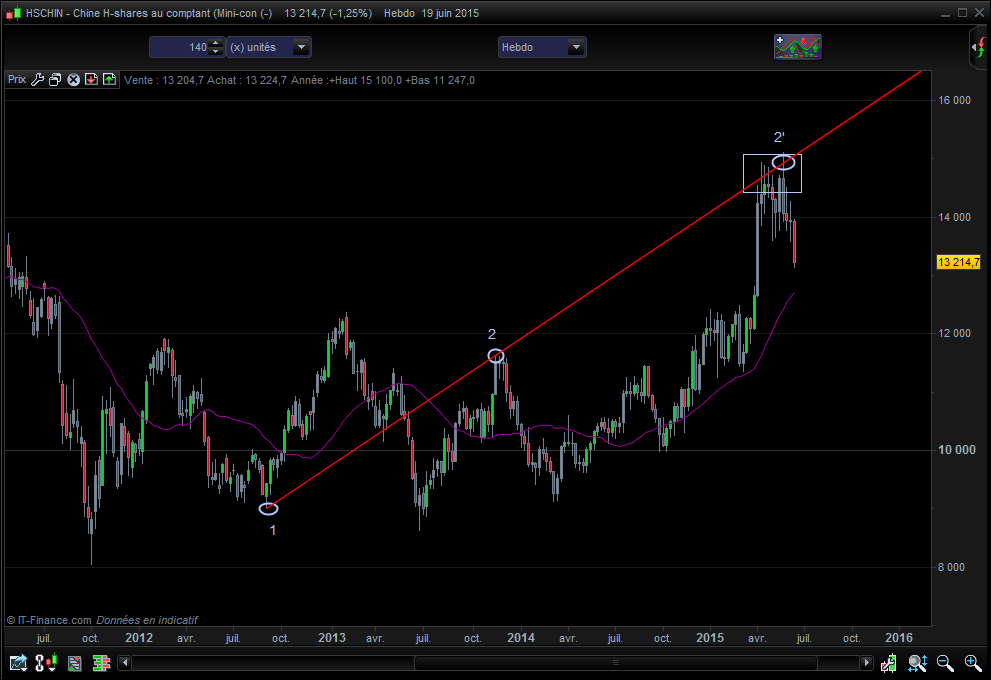Click the 16 000 price axis label
Screen dimensions: 991x680
click(954, 100)
